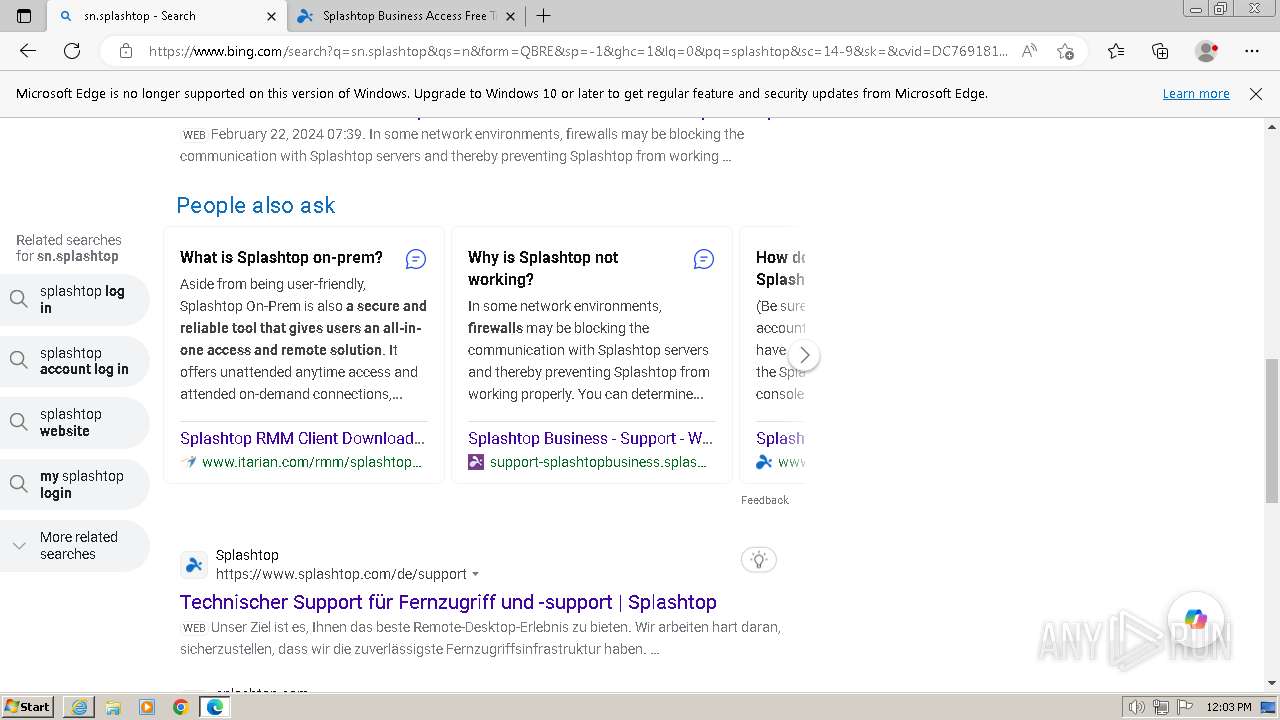Open the Collections panel
This screenshot has width=1280, height=720.
[1160, 51]
